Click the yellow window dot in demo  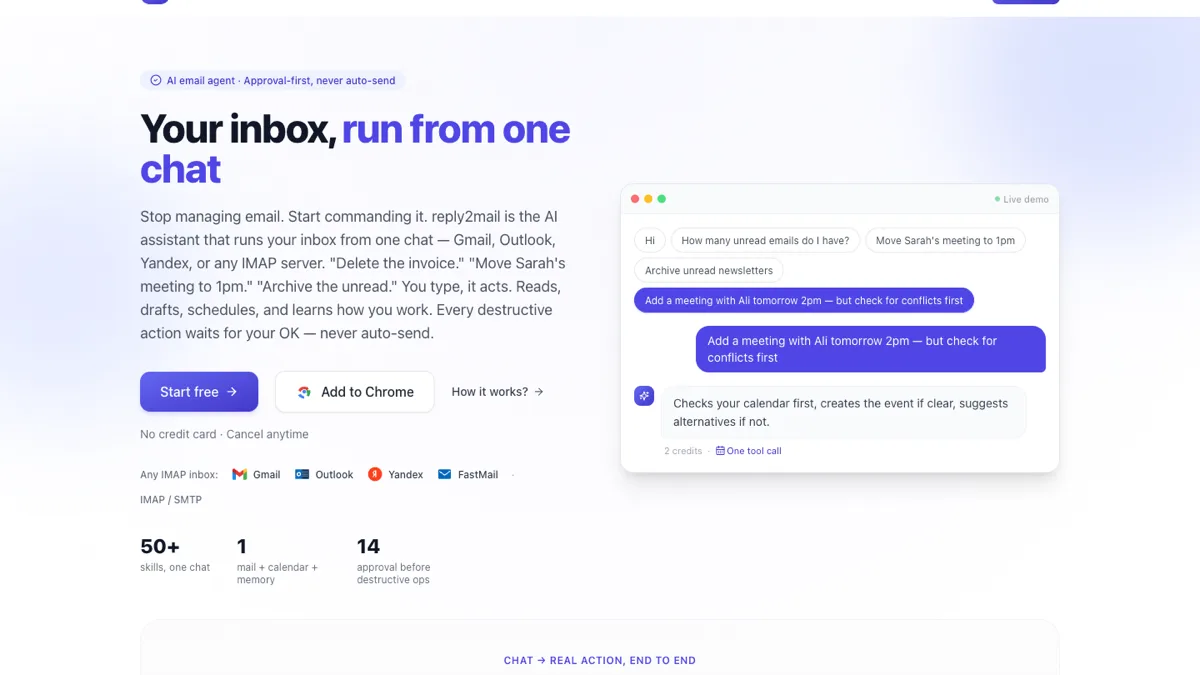(648, 199)
